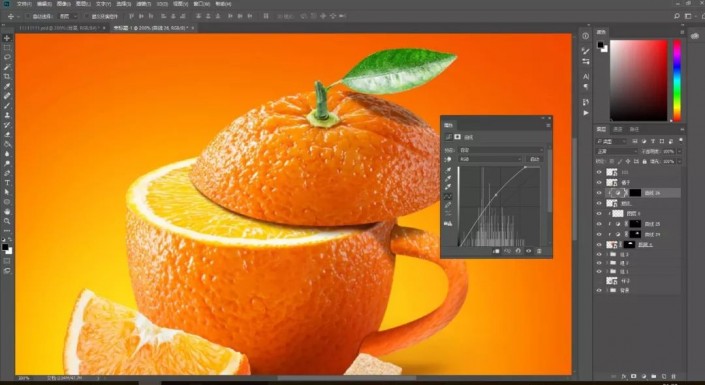Screen dimensions: 705x385
Task: Select the middle control point on the curve
Action: pos(496,195)
